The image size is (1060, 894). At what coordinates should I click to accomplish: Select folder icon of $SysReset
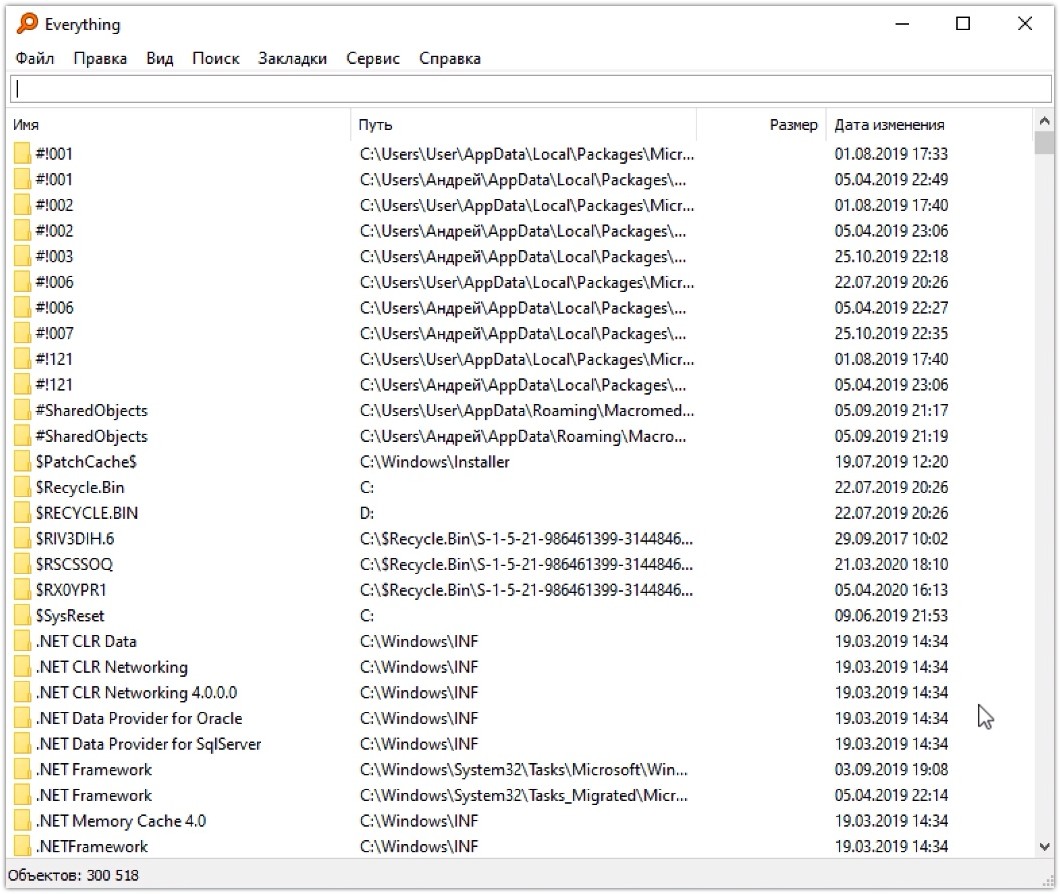[x=22, y=616]
